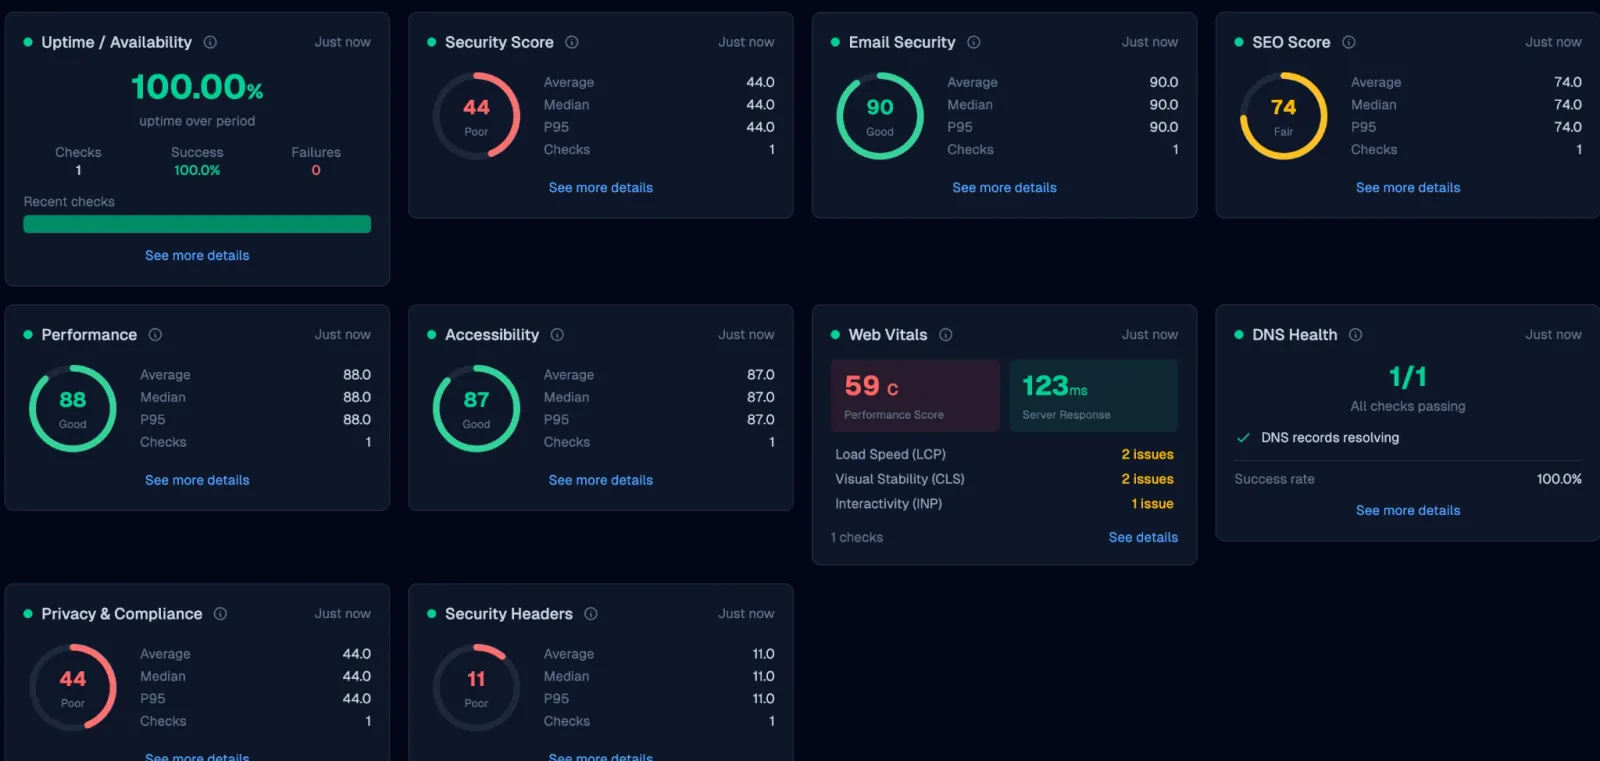Click info icon next to Uptime / Availability
Viewport: 1600px width, 761px height.
pyautogui.click(x=210, y=42)
